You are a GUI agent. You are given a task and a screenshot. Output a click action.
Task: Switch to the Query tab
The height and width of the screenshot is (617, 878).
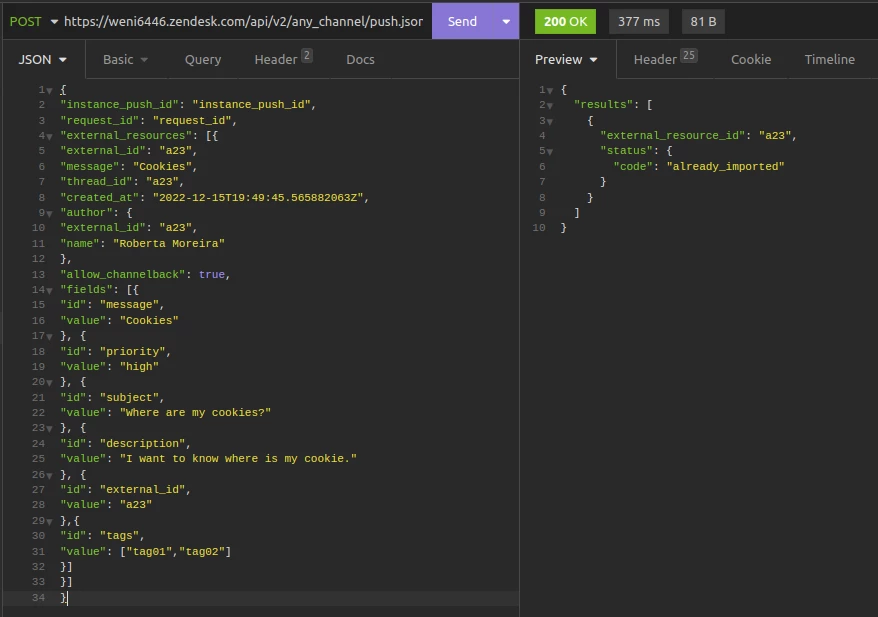point(203,59)
